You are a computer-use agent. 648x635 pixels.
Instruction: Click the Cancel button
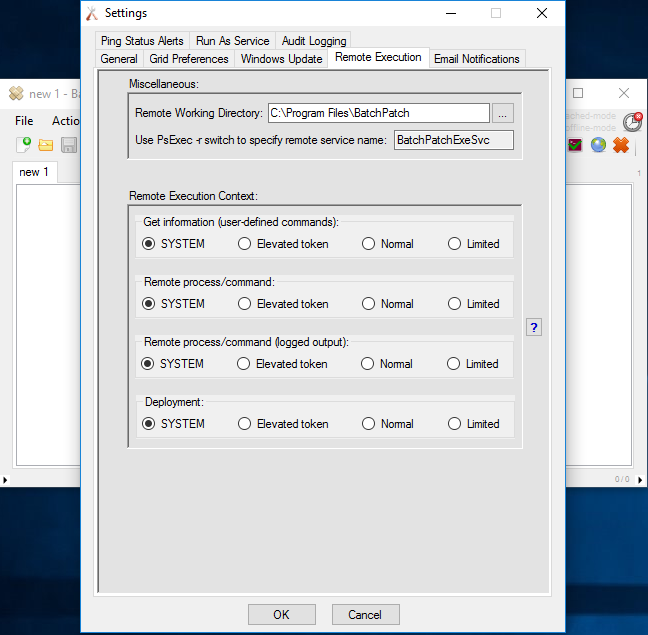coord(365,614)
